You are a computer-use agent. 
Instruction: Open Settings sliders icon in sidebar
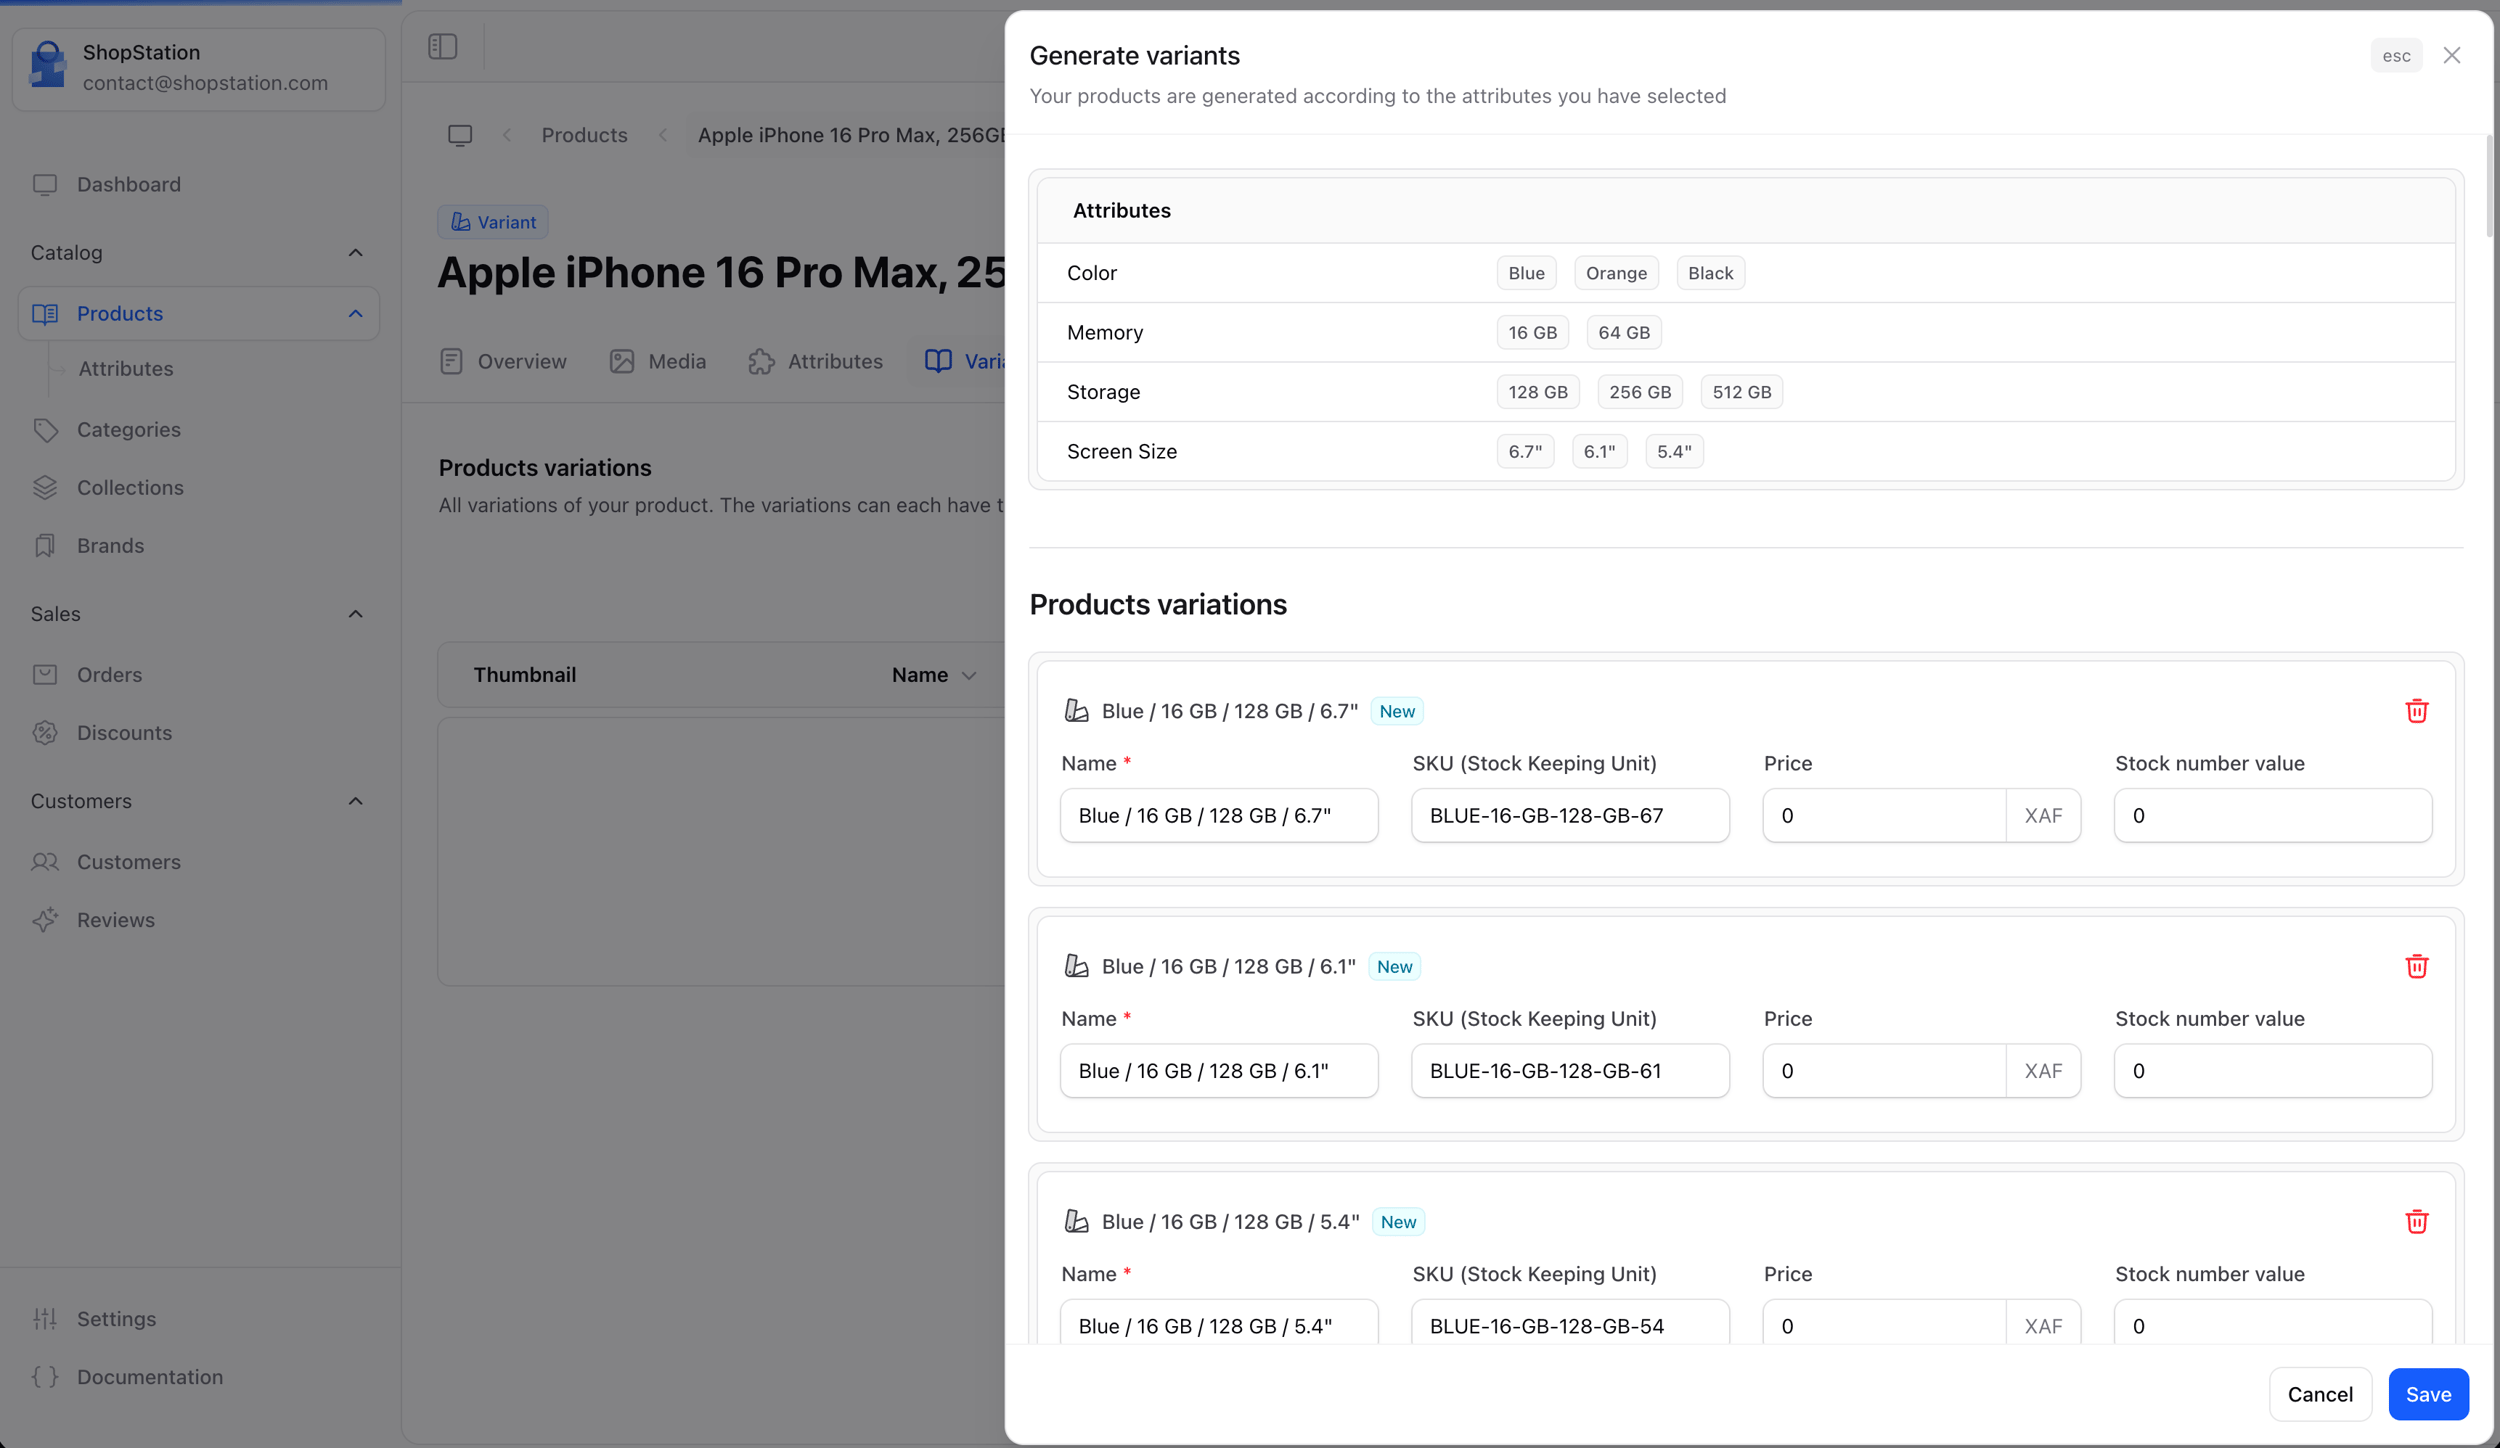click(x=45, y=1318)
